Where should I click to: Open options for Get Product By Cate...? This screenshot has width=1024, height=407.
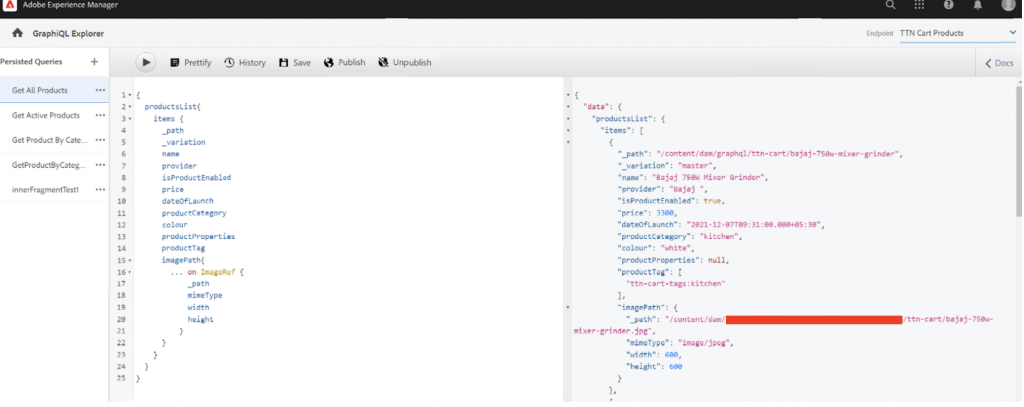[x=100, y=140]
